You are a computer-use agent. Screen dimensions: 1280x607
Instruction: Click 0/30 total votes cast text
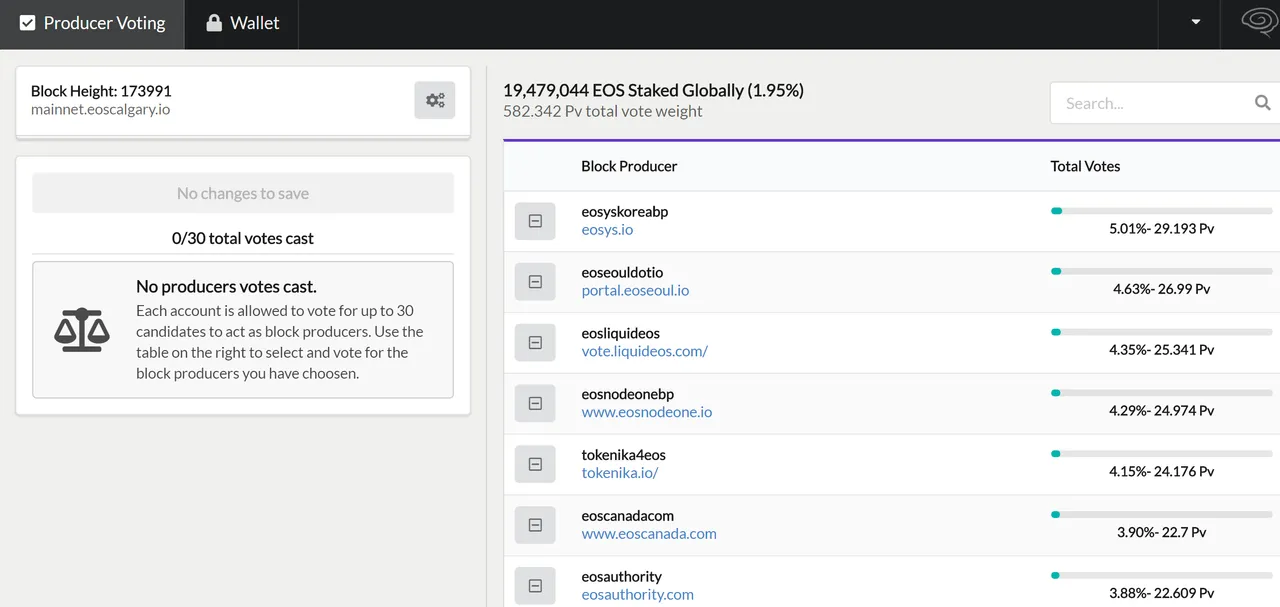pos(243,238)
